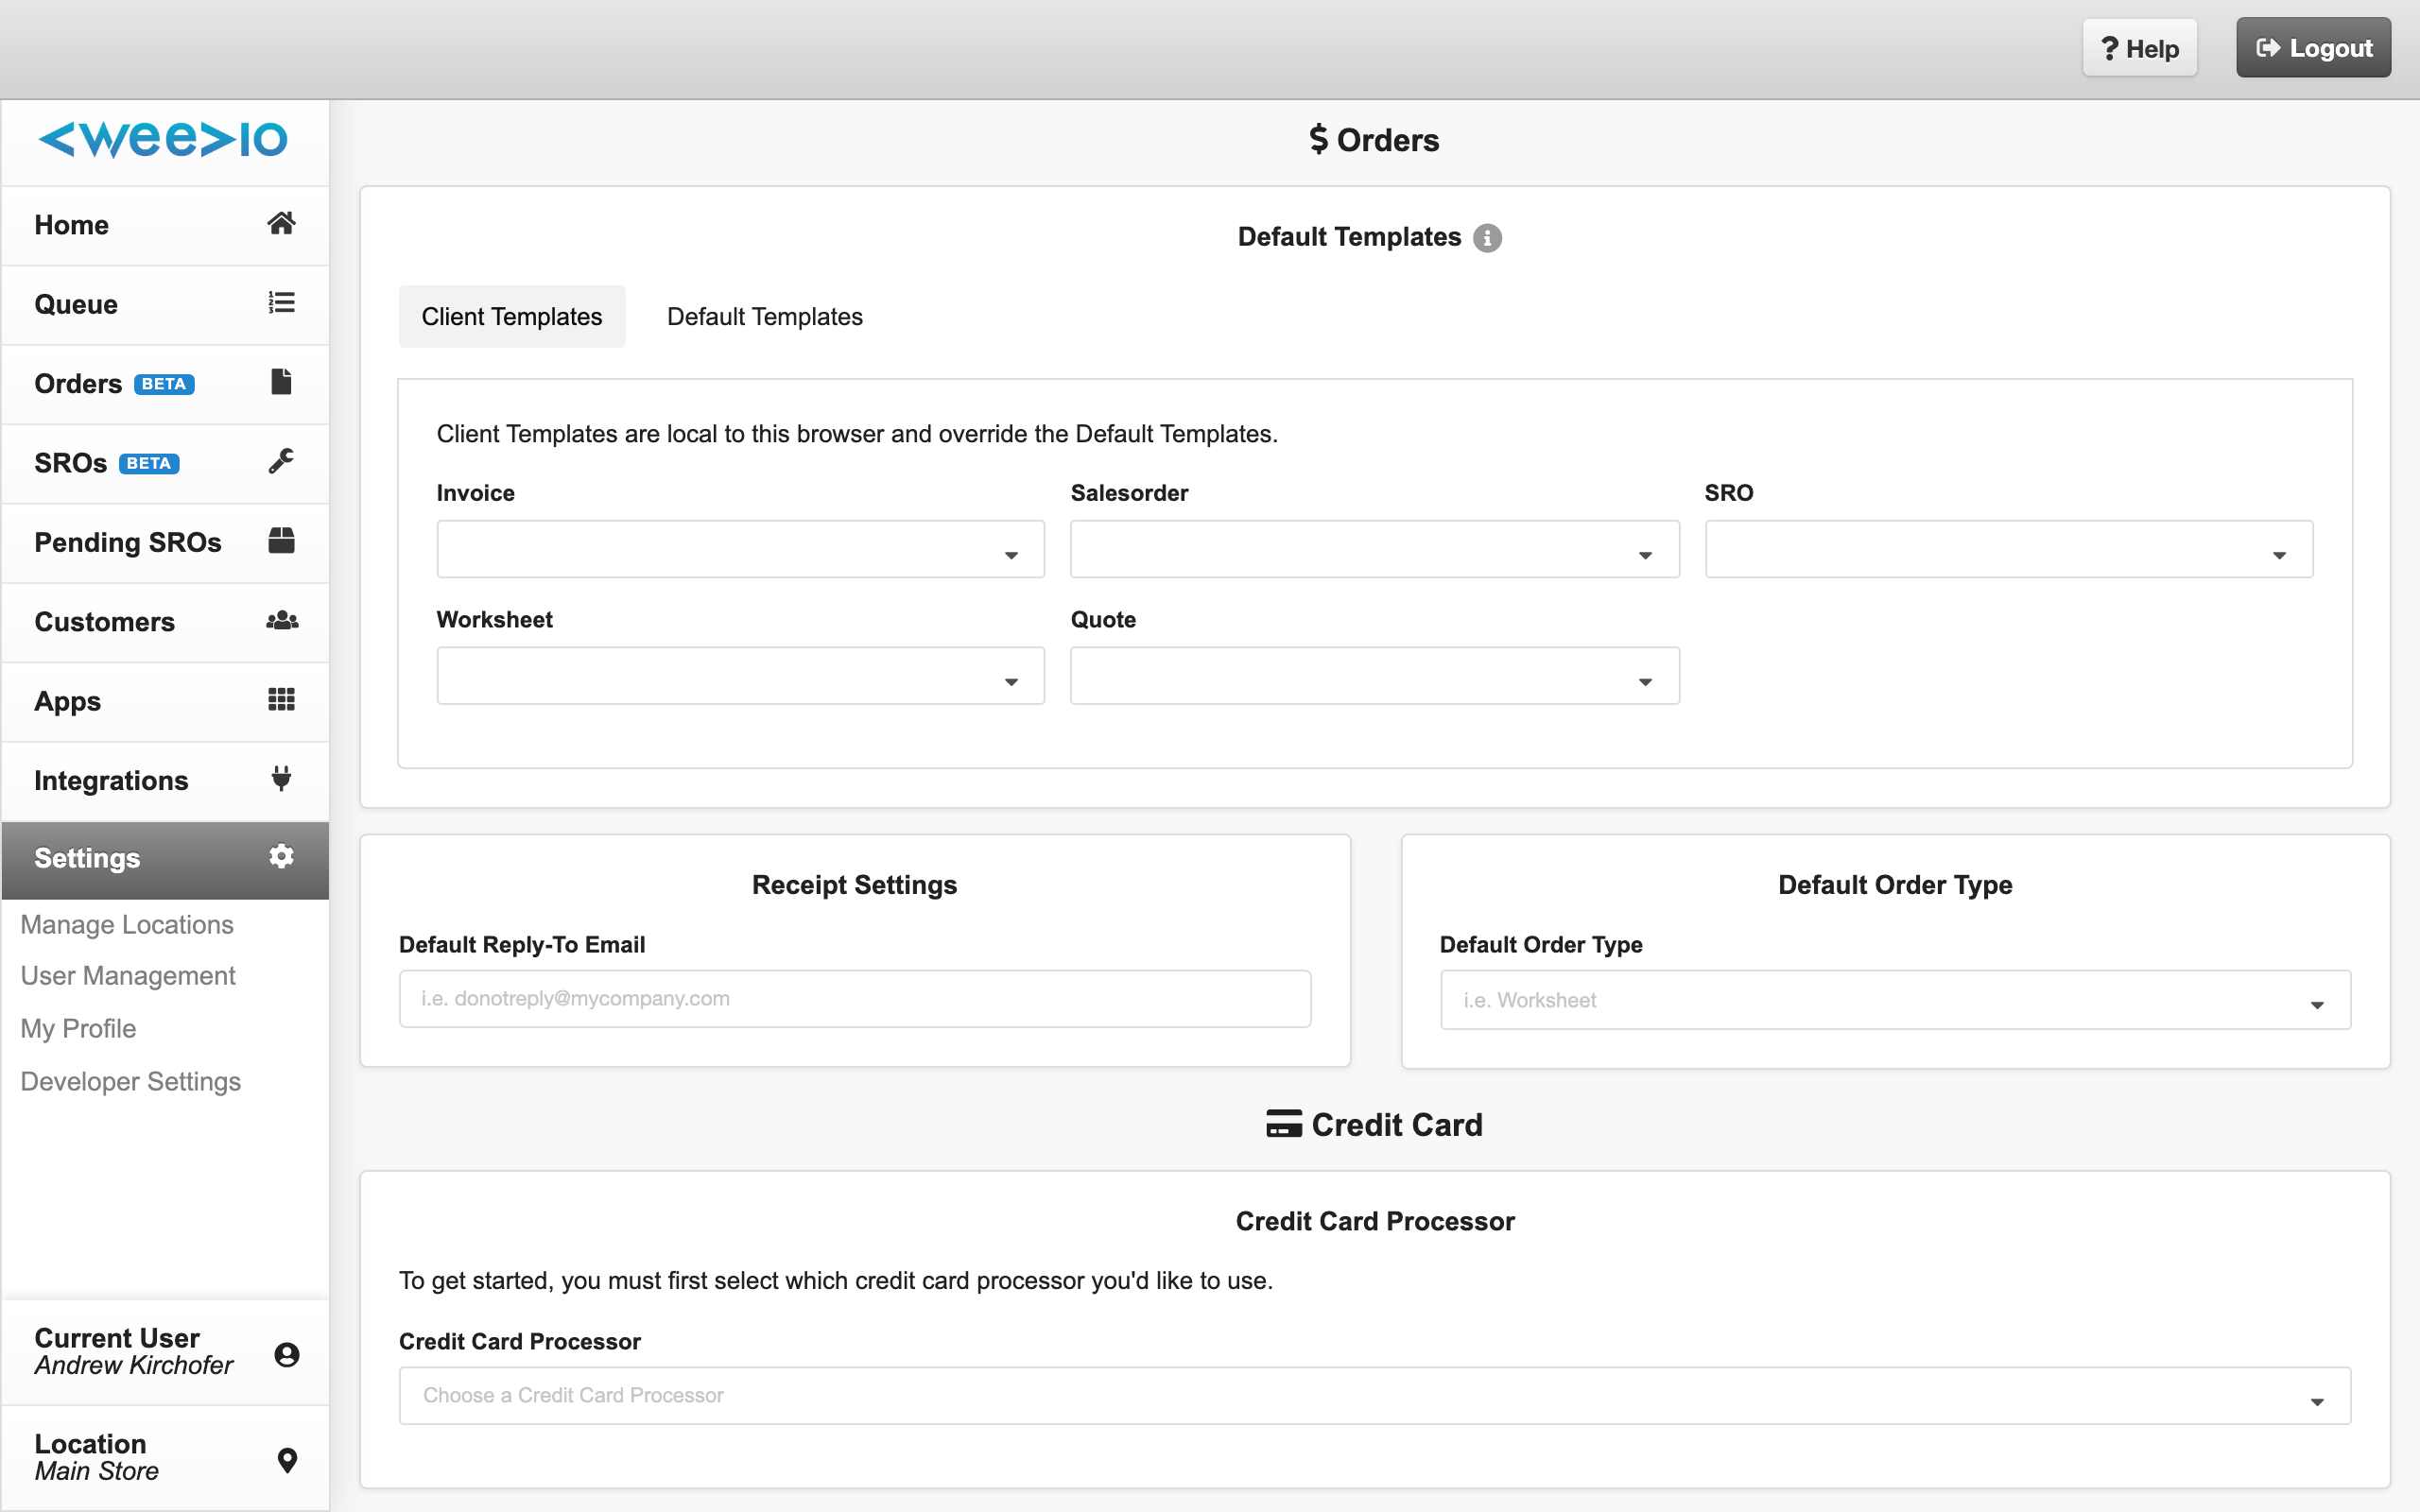2420x1512 pixels.
Task: Click the Location map pin icon
Action: (x=287, y=1460)
